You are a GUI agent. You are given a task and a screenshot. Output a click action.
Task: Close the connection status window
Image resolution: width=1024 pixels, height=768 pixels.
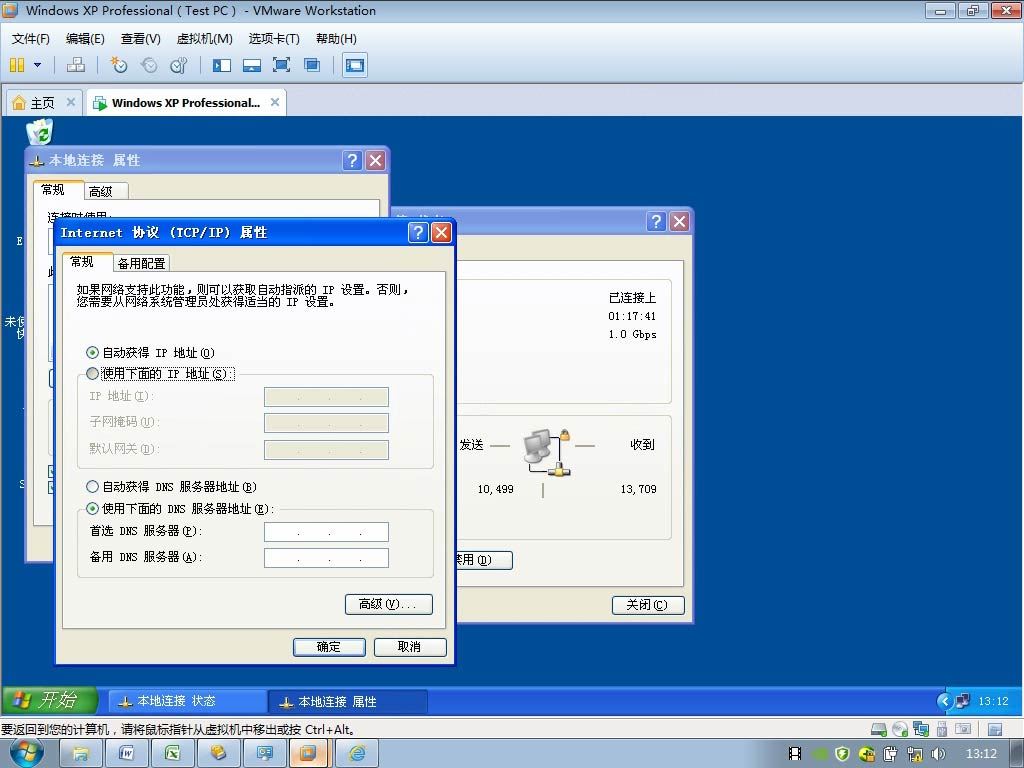680,221
